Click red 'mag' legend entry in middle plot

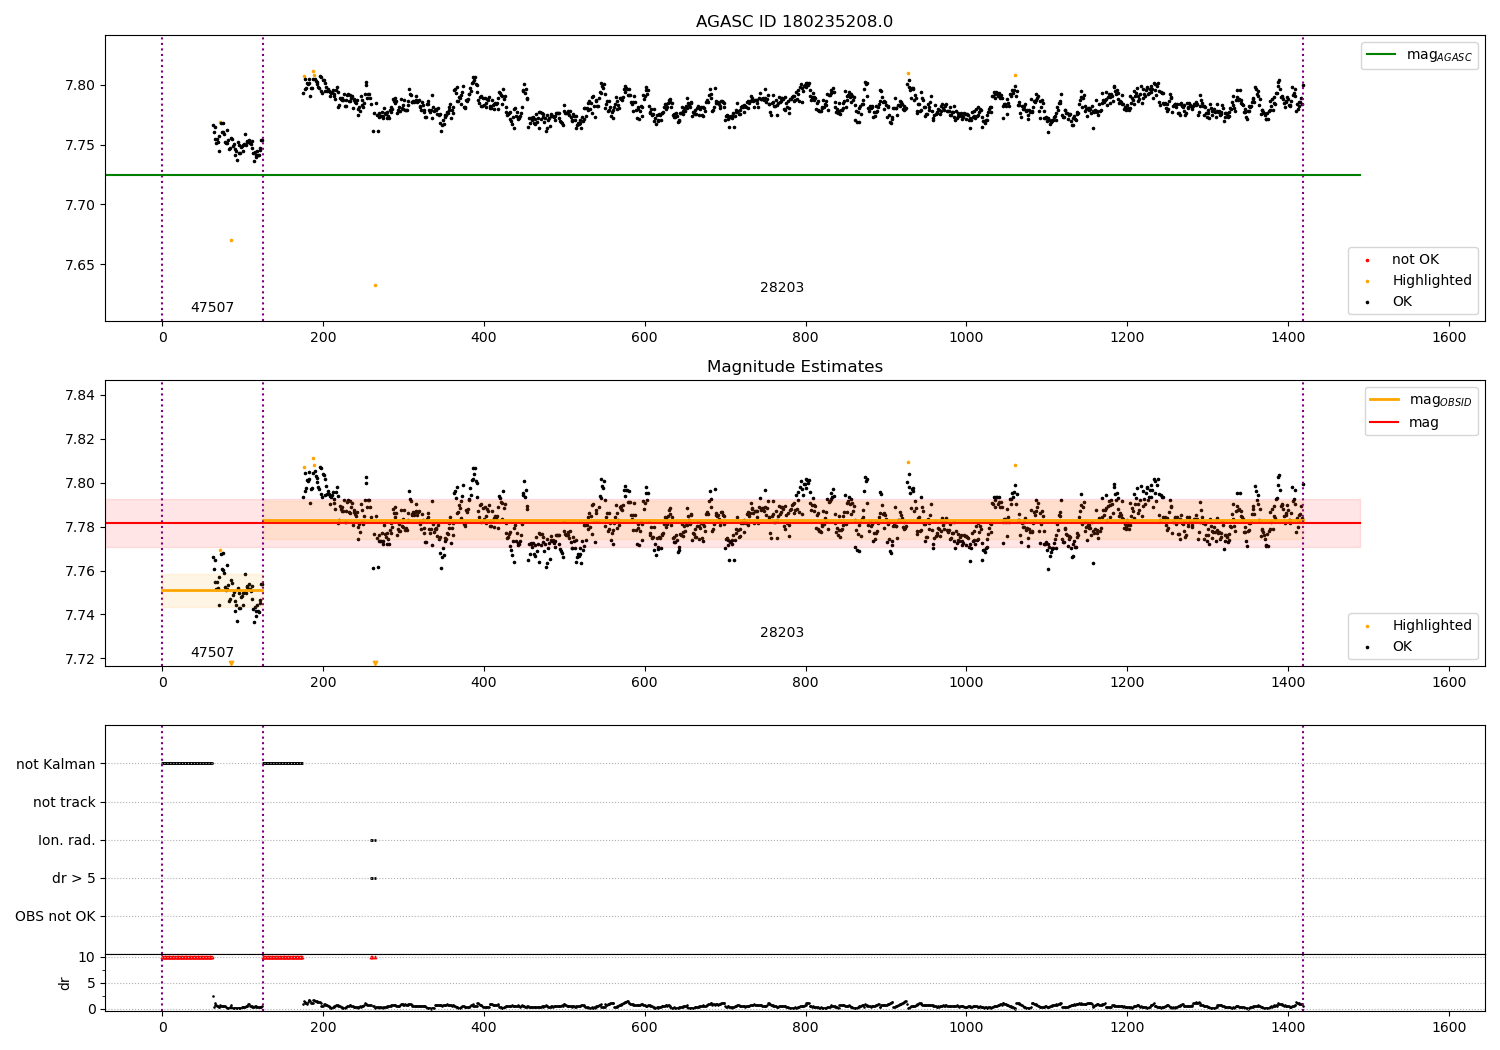(x=1404, y=423)
